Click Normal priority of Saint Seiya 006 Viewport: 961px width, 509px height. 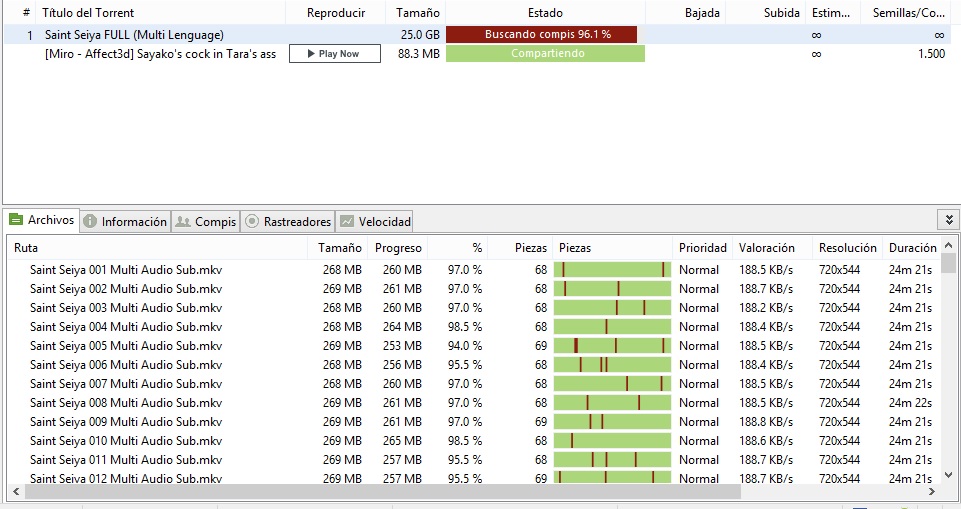[699, 365]
